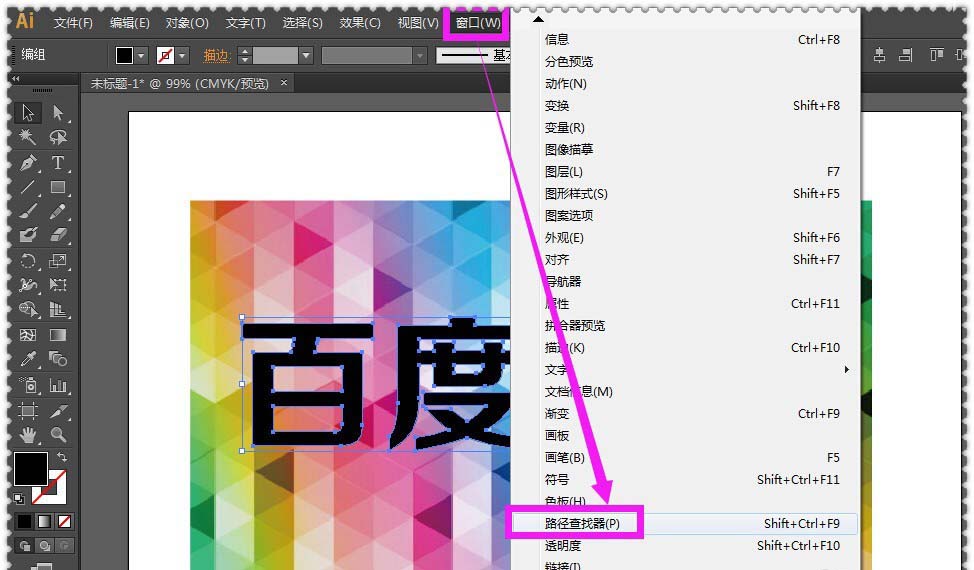Swap fill and stroke colors
974x570 pixels.
tap(61, 457)
